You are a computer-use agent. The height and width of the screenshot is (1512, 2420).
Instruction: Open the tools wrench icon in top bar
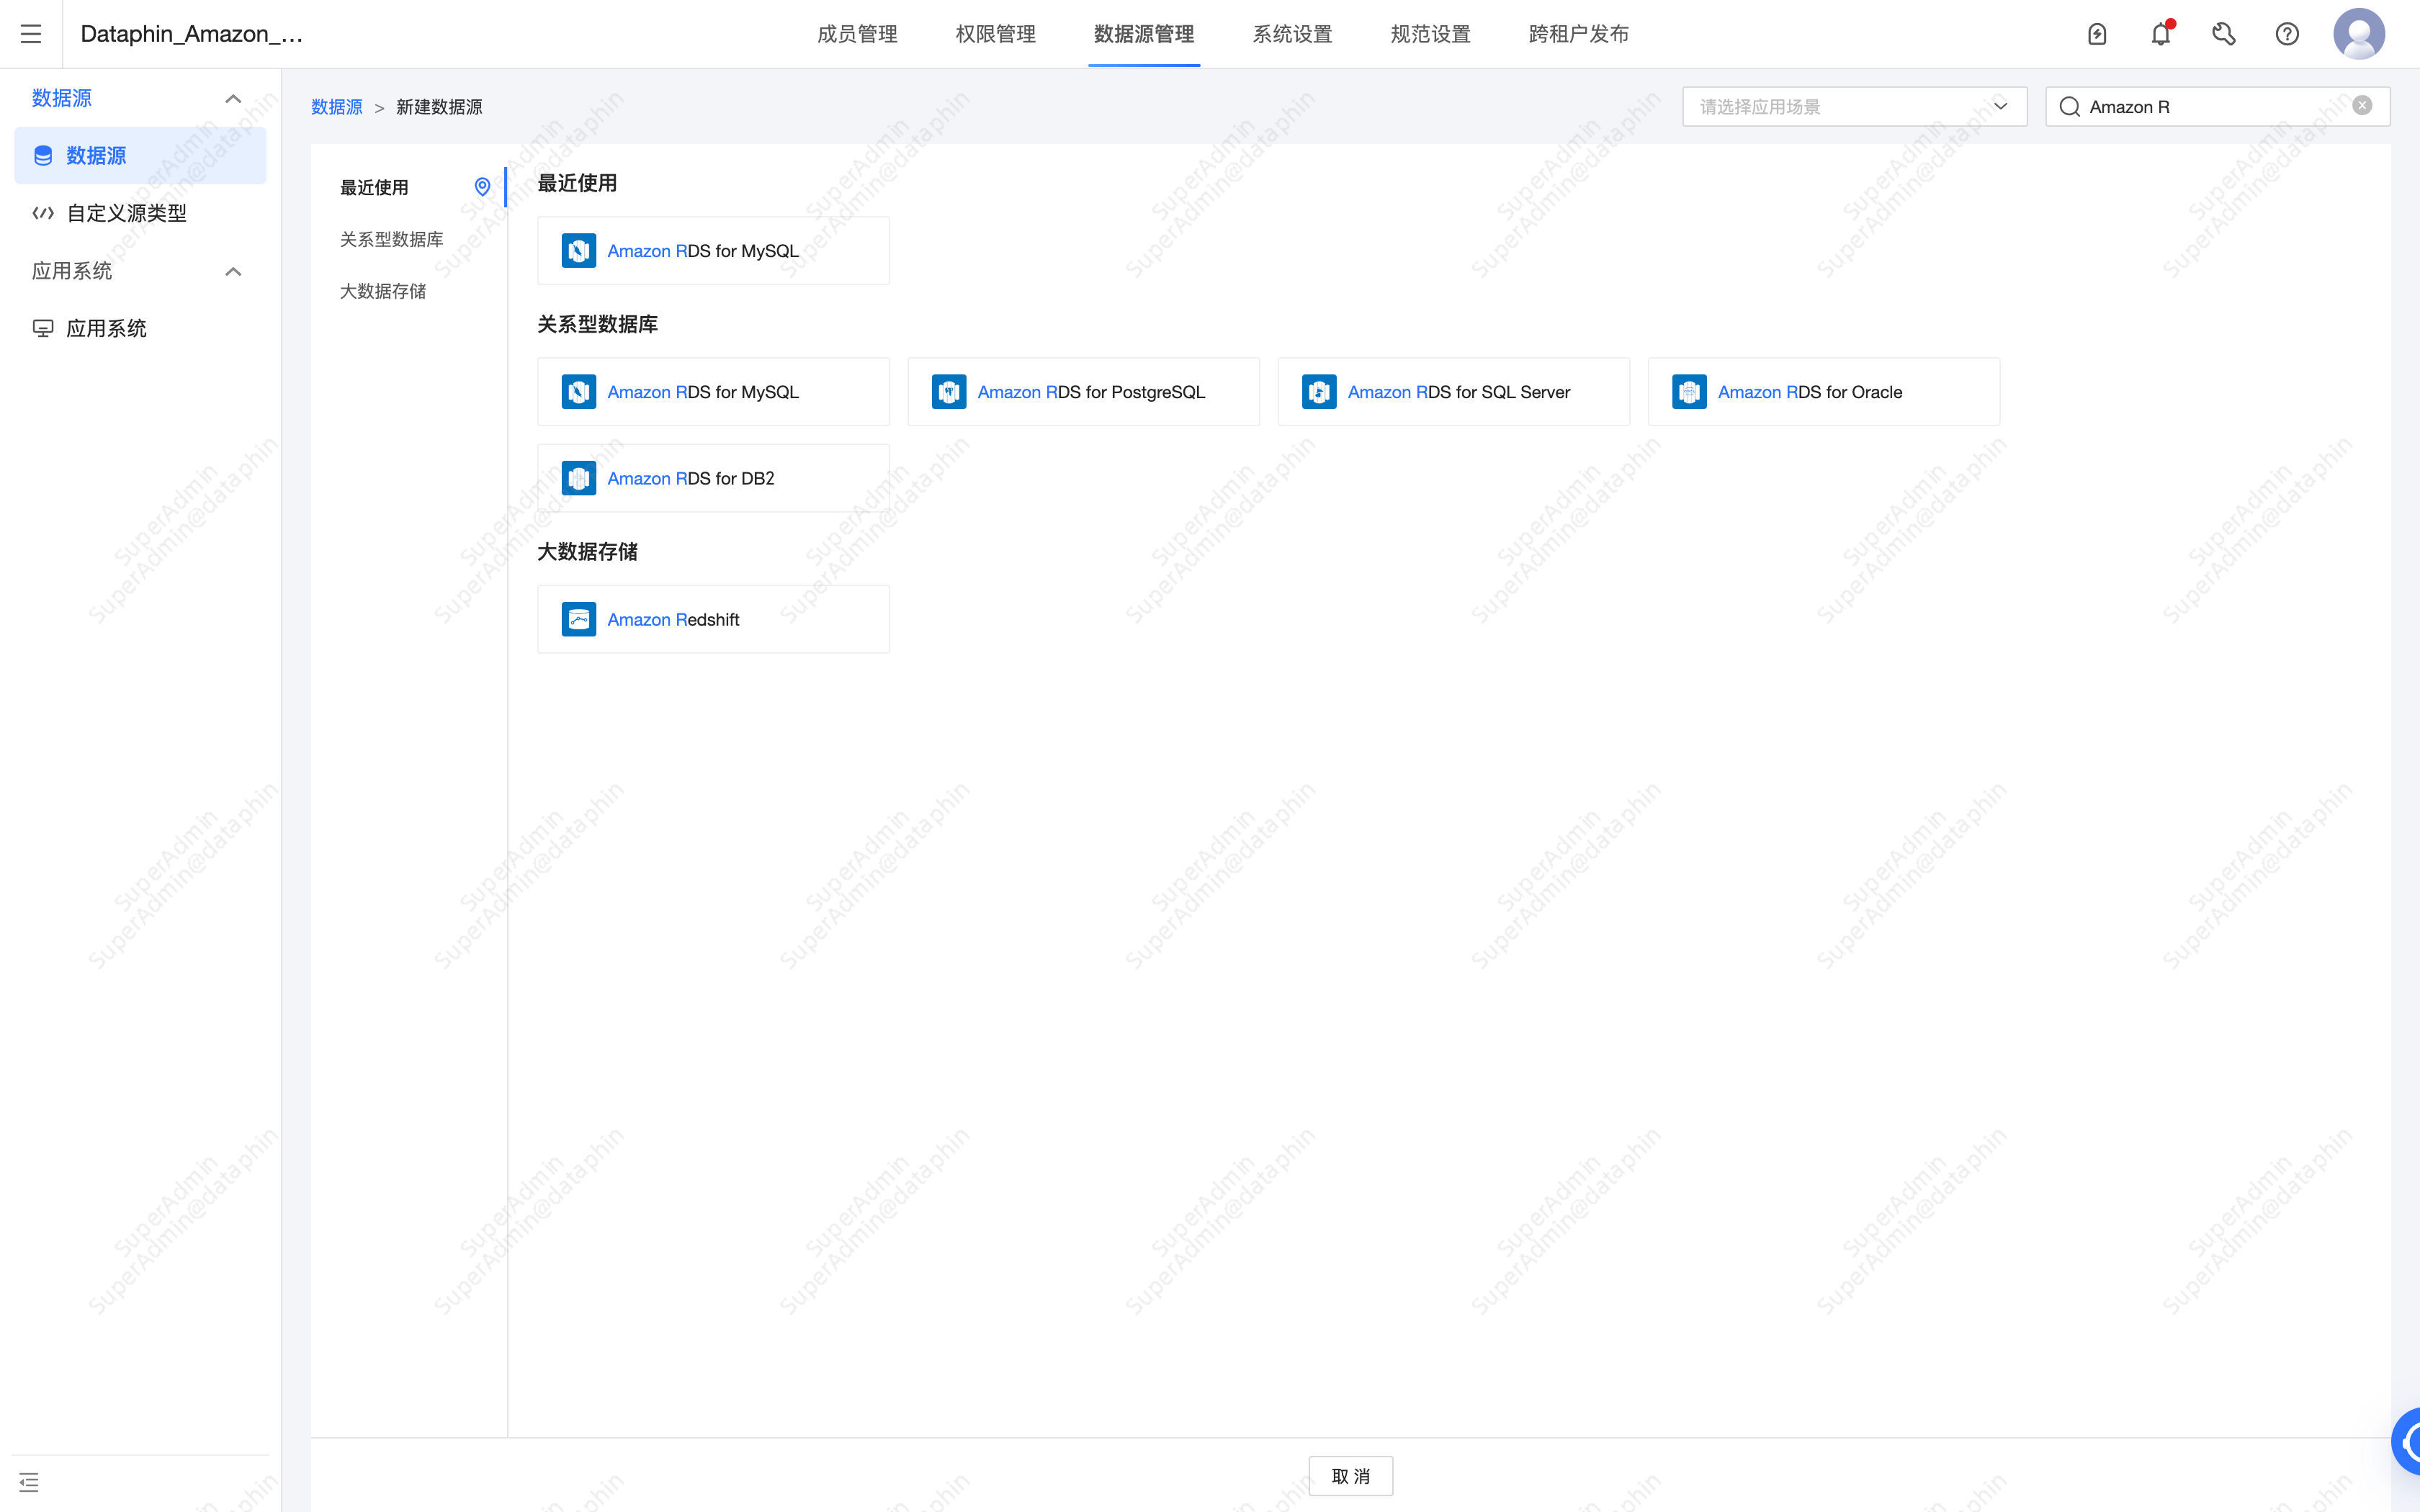[2223, 33]
